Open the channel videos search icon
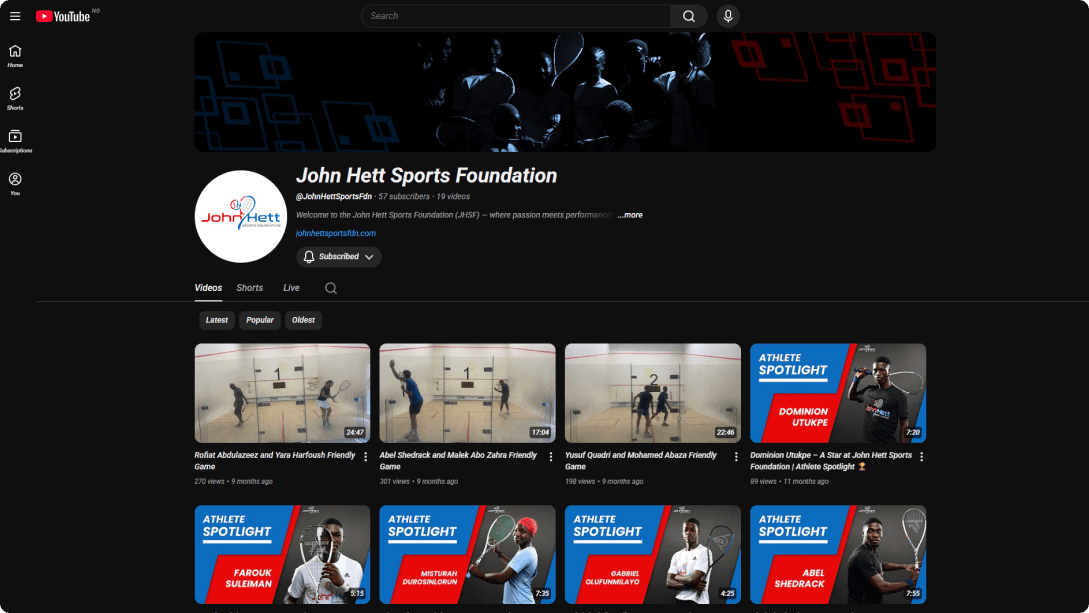The height and width of the screenshot is (613, 1089). coord(330,287)
